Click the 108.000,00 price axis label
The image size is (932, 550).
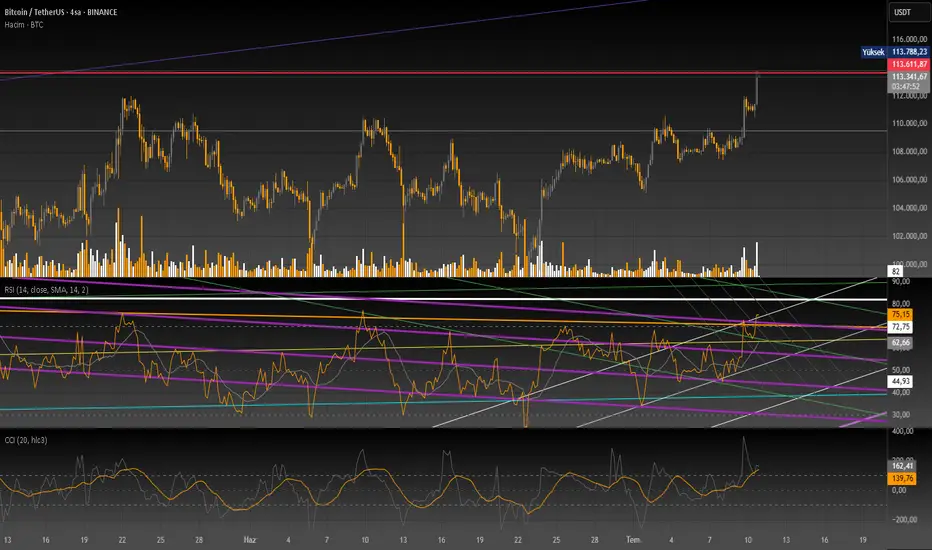909,152
